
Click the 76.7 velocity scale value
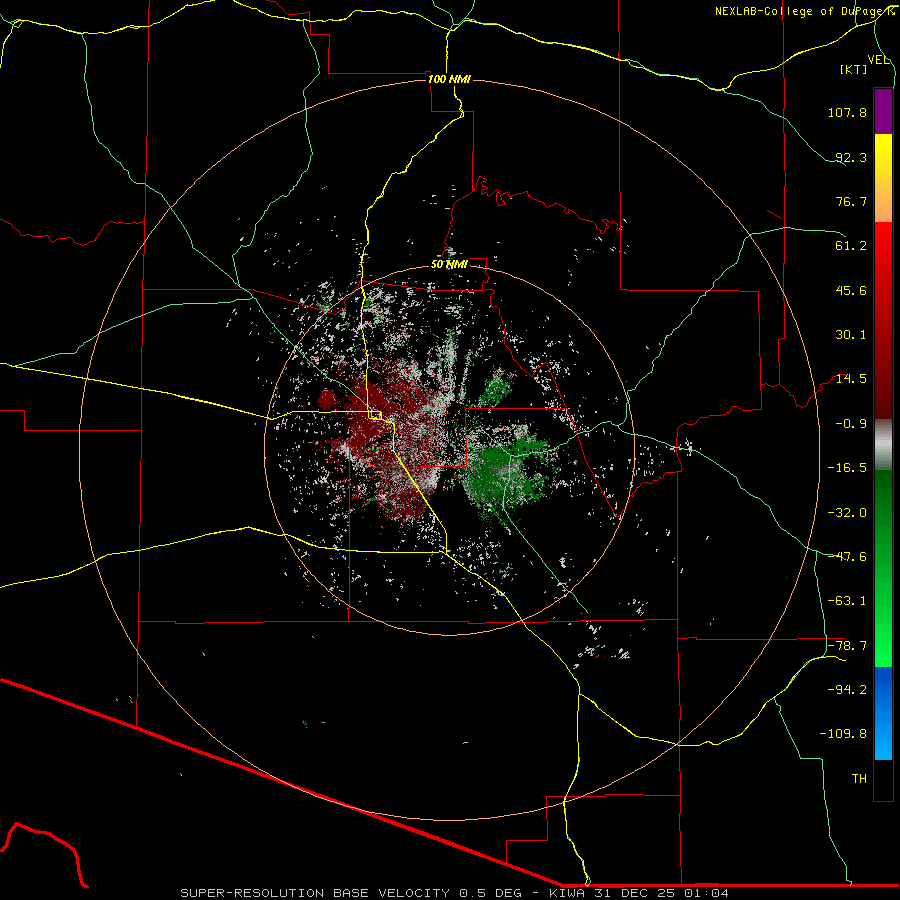(x=851, y=201)
